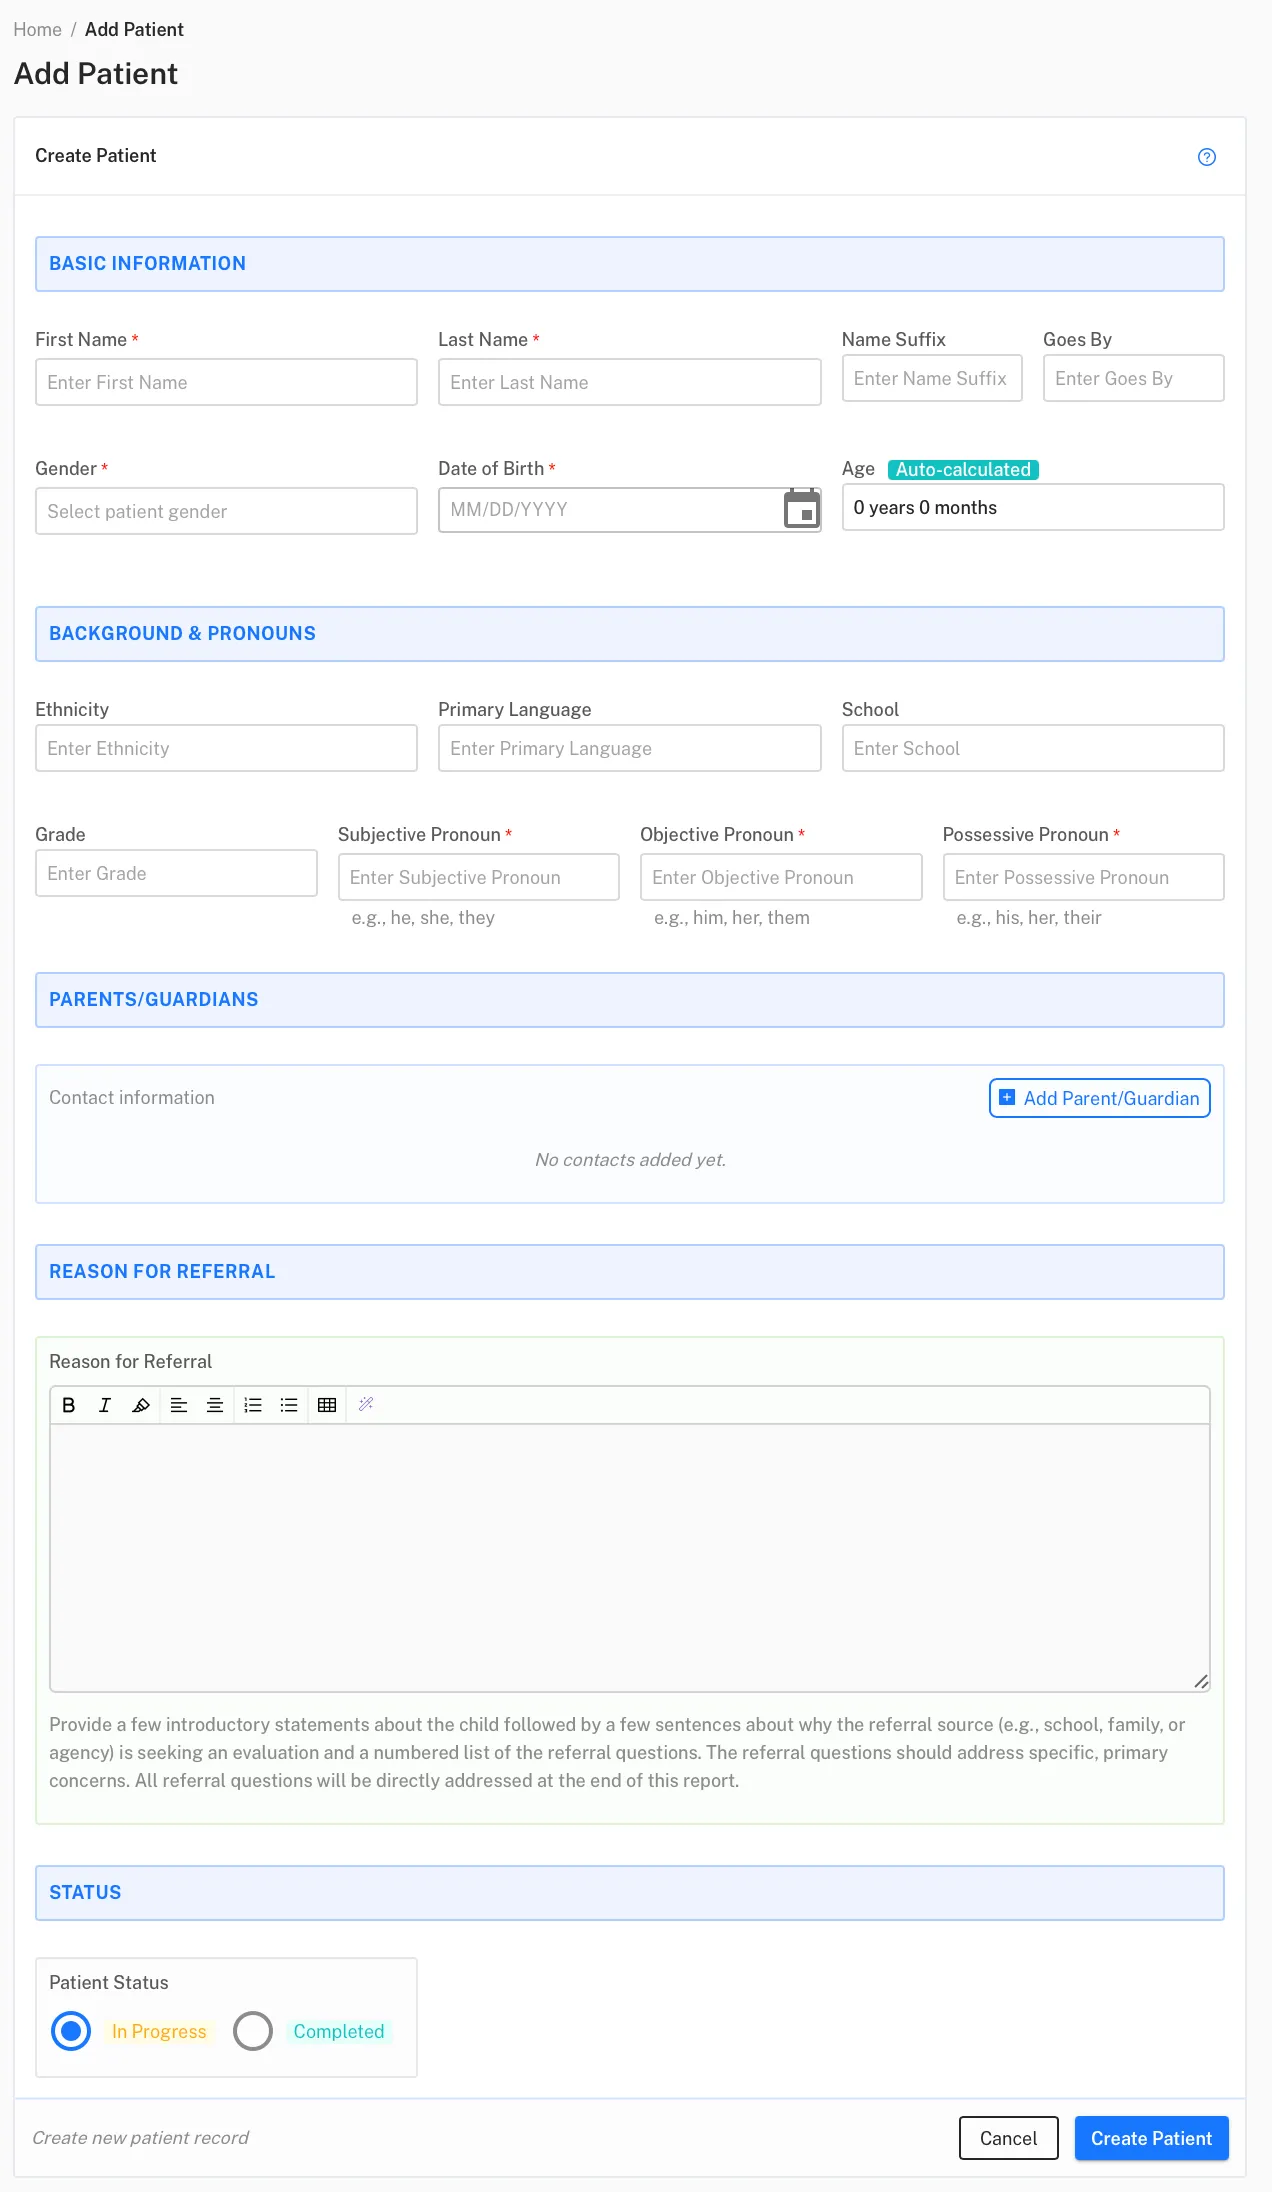Open the Date of Birth calendar picker
Image resolution: width=1272 pixels, height=2192 pixels.
pyautogui.click(x=802, y=509)
